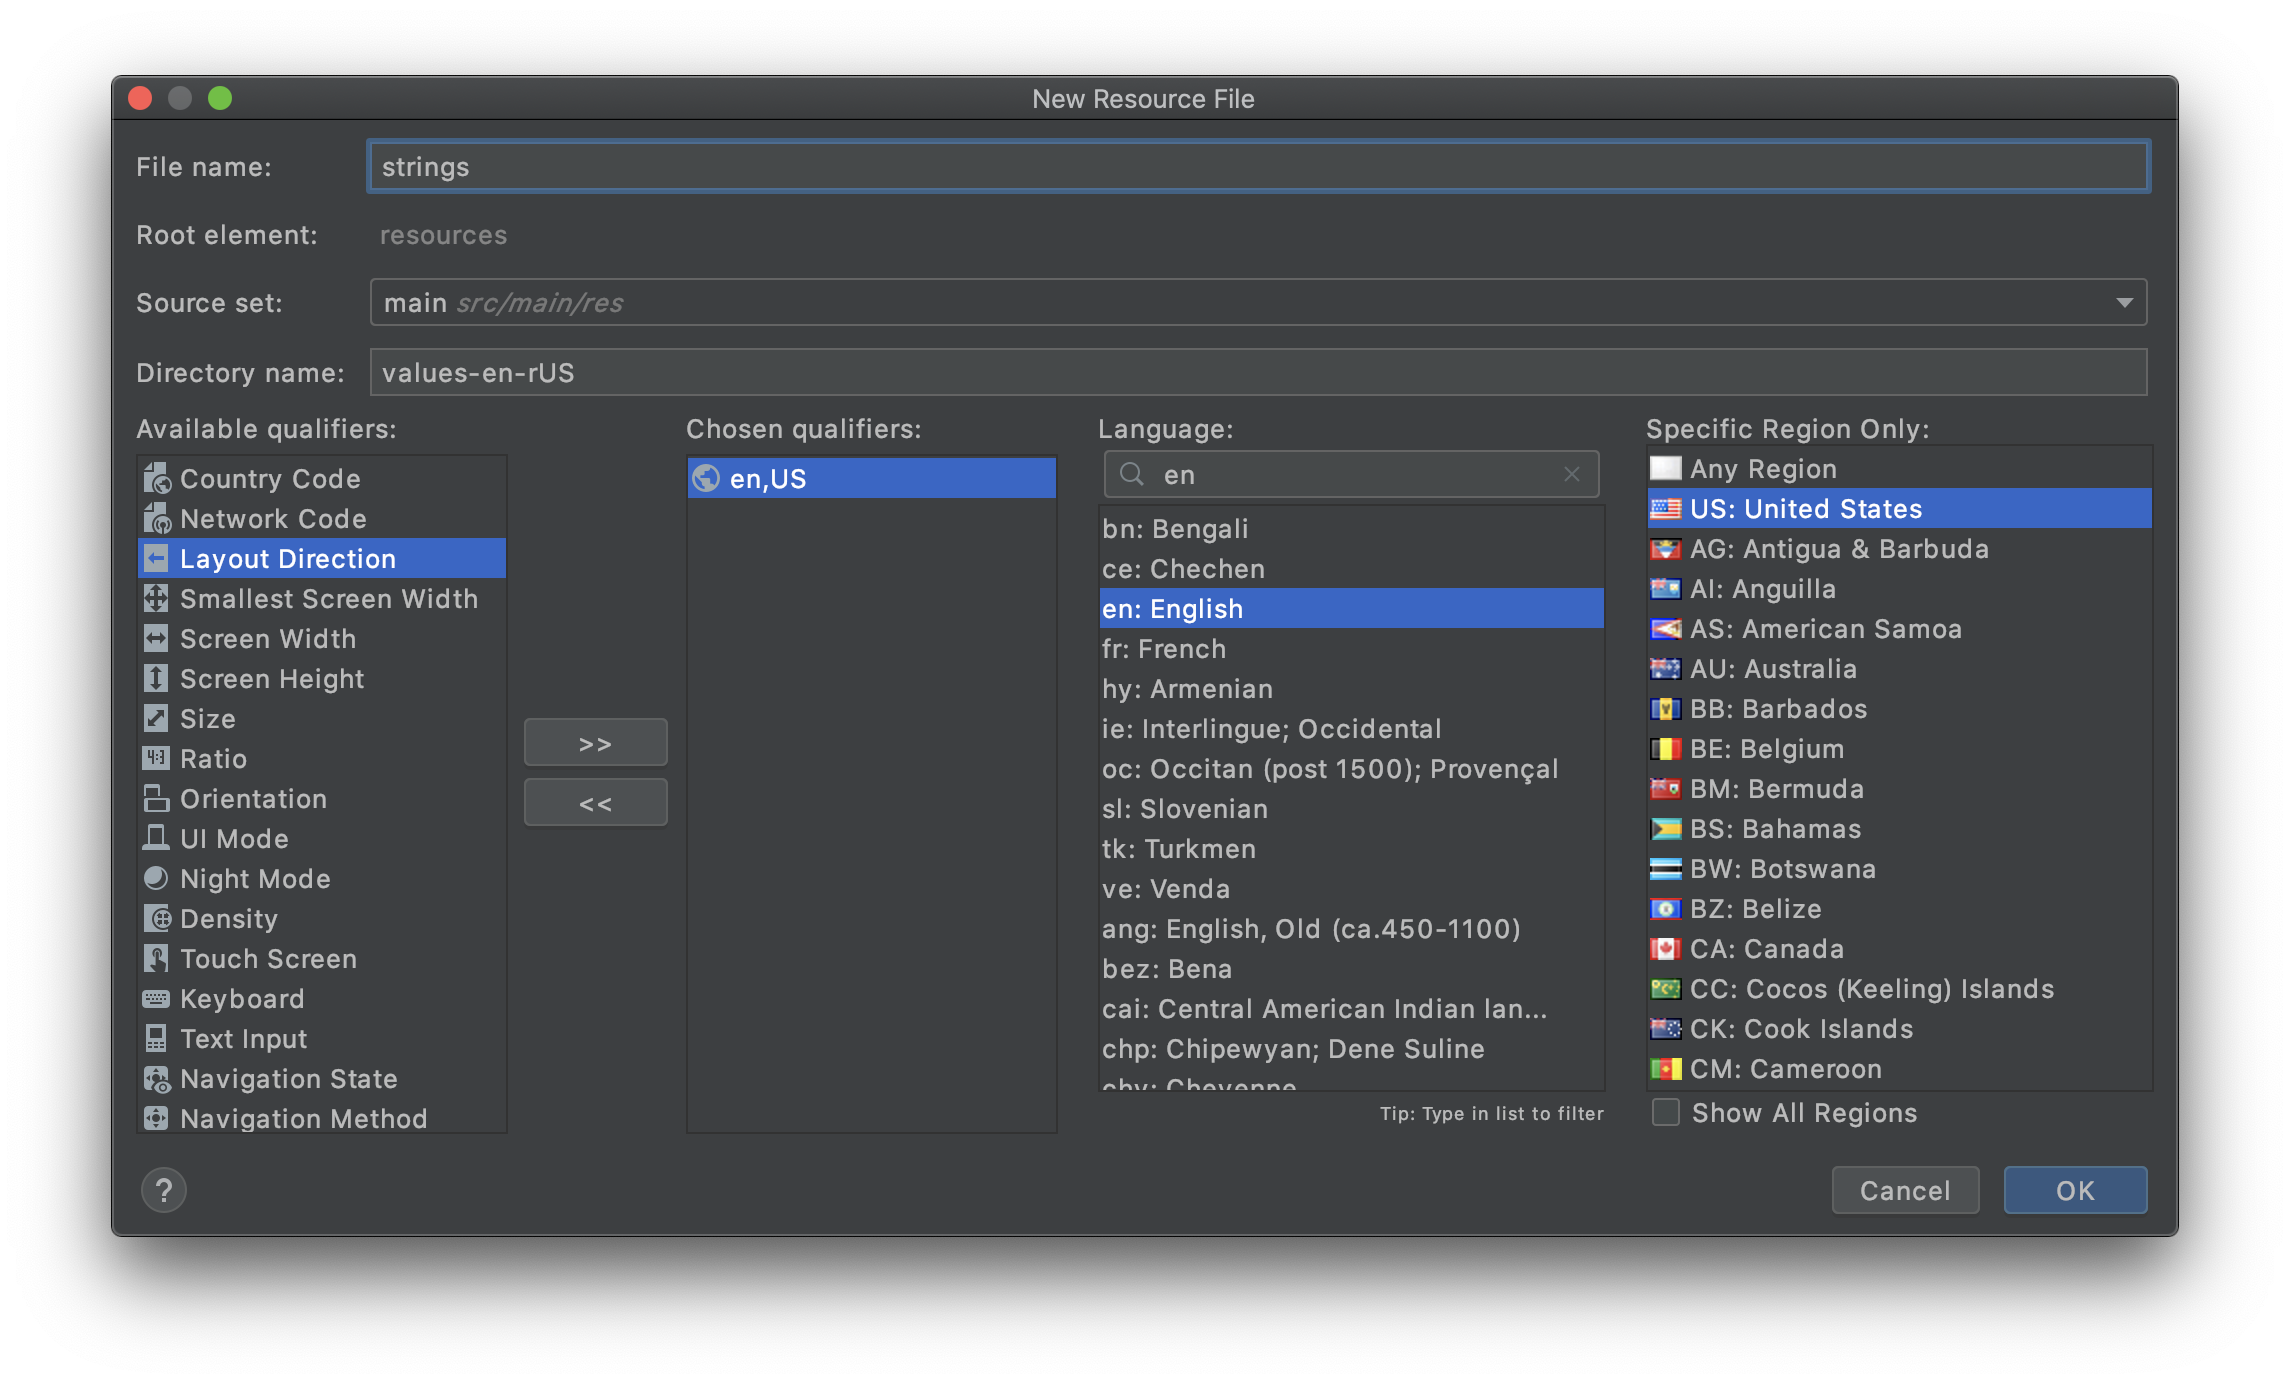Enable Show All Regions checkbox

pyautogui.click(x=1666, y=1112)
